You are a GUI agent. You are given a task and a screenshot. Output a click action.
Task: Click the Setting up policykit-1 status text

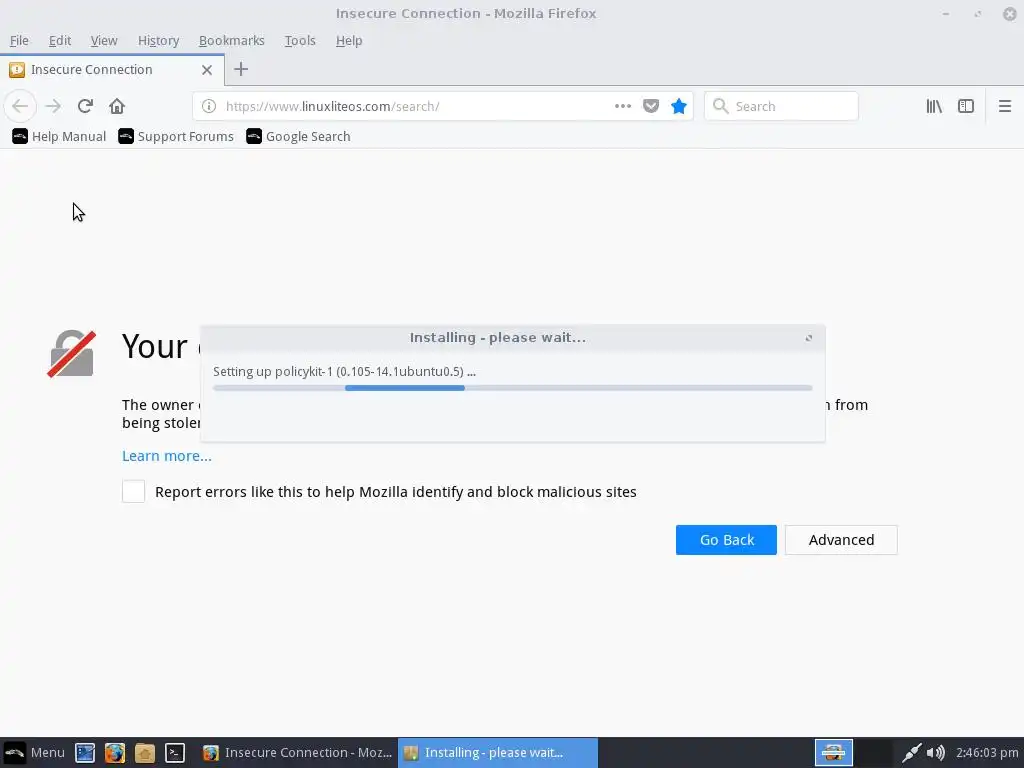tap(344, 372)
